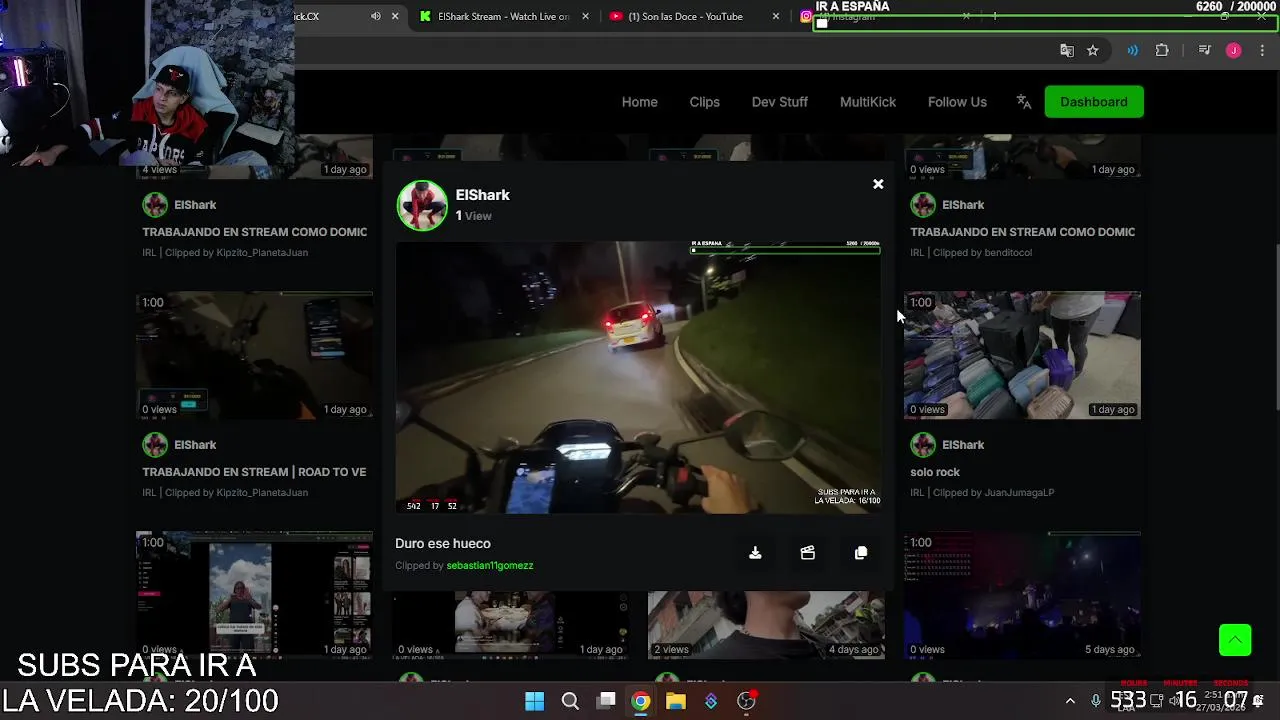Image resolution: width=1280 pixels, height=720 pixels.
Task: Open ElShark avatar on solo rock card
Action: [x=923, y=445]
